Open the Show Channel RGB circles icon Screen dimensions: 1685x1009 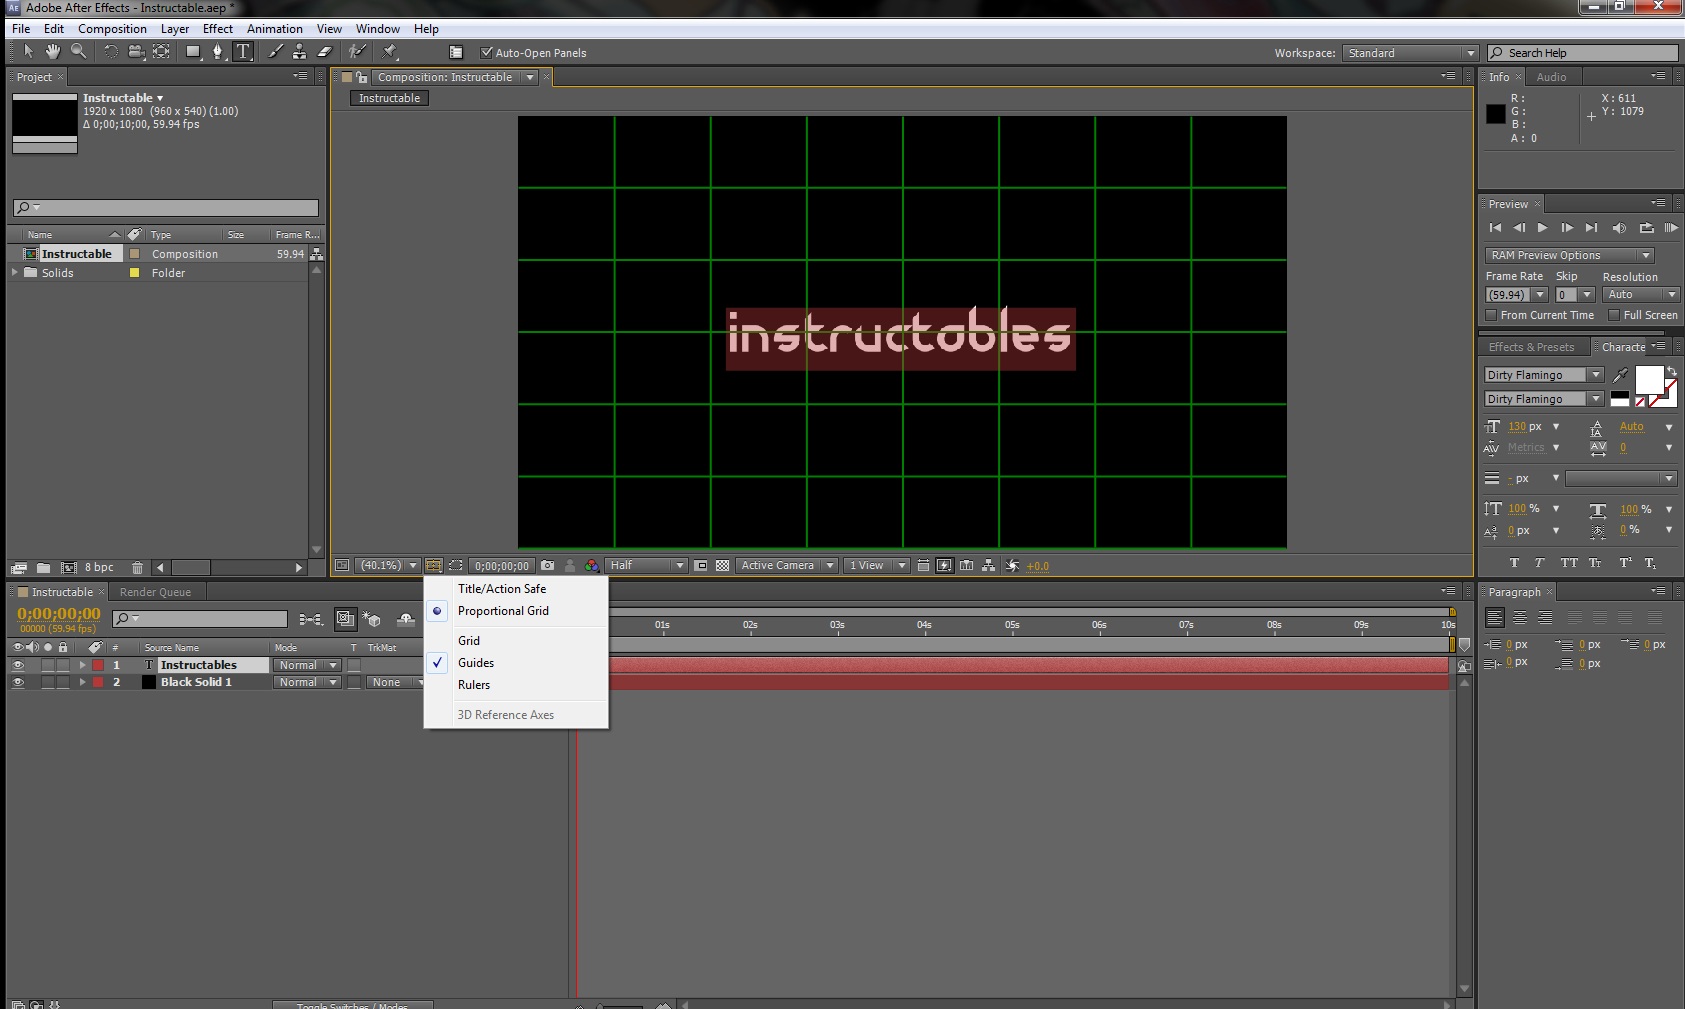pos(591,566)
